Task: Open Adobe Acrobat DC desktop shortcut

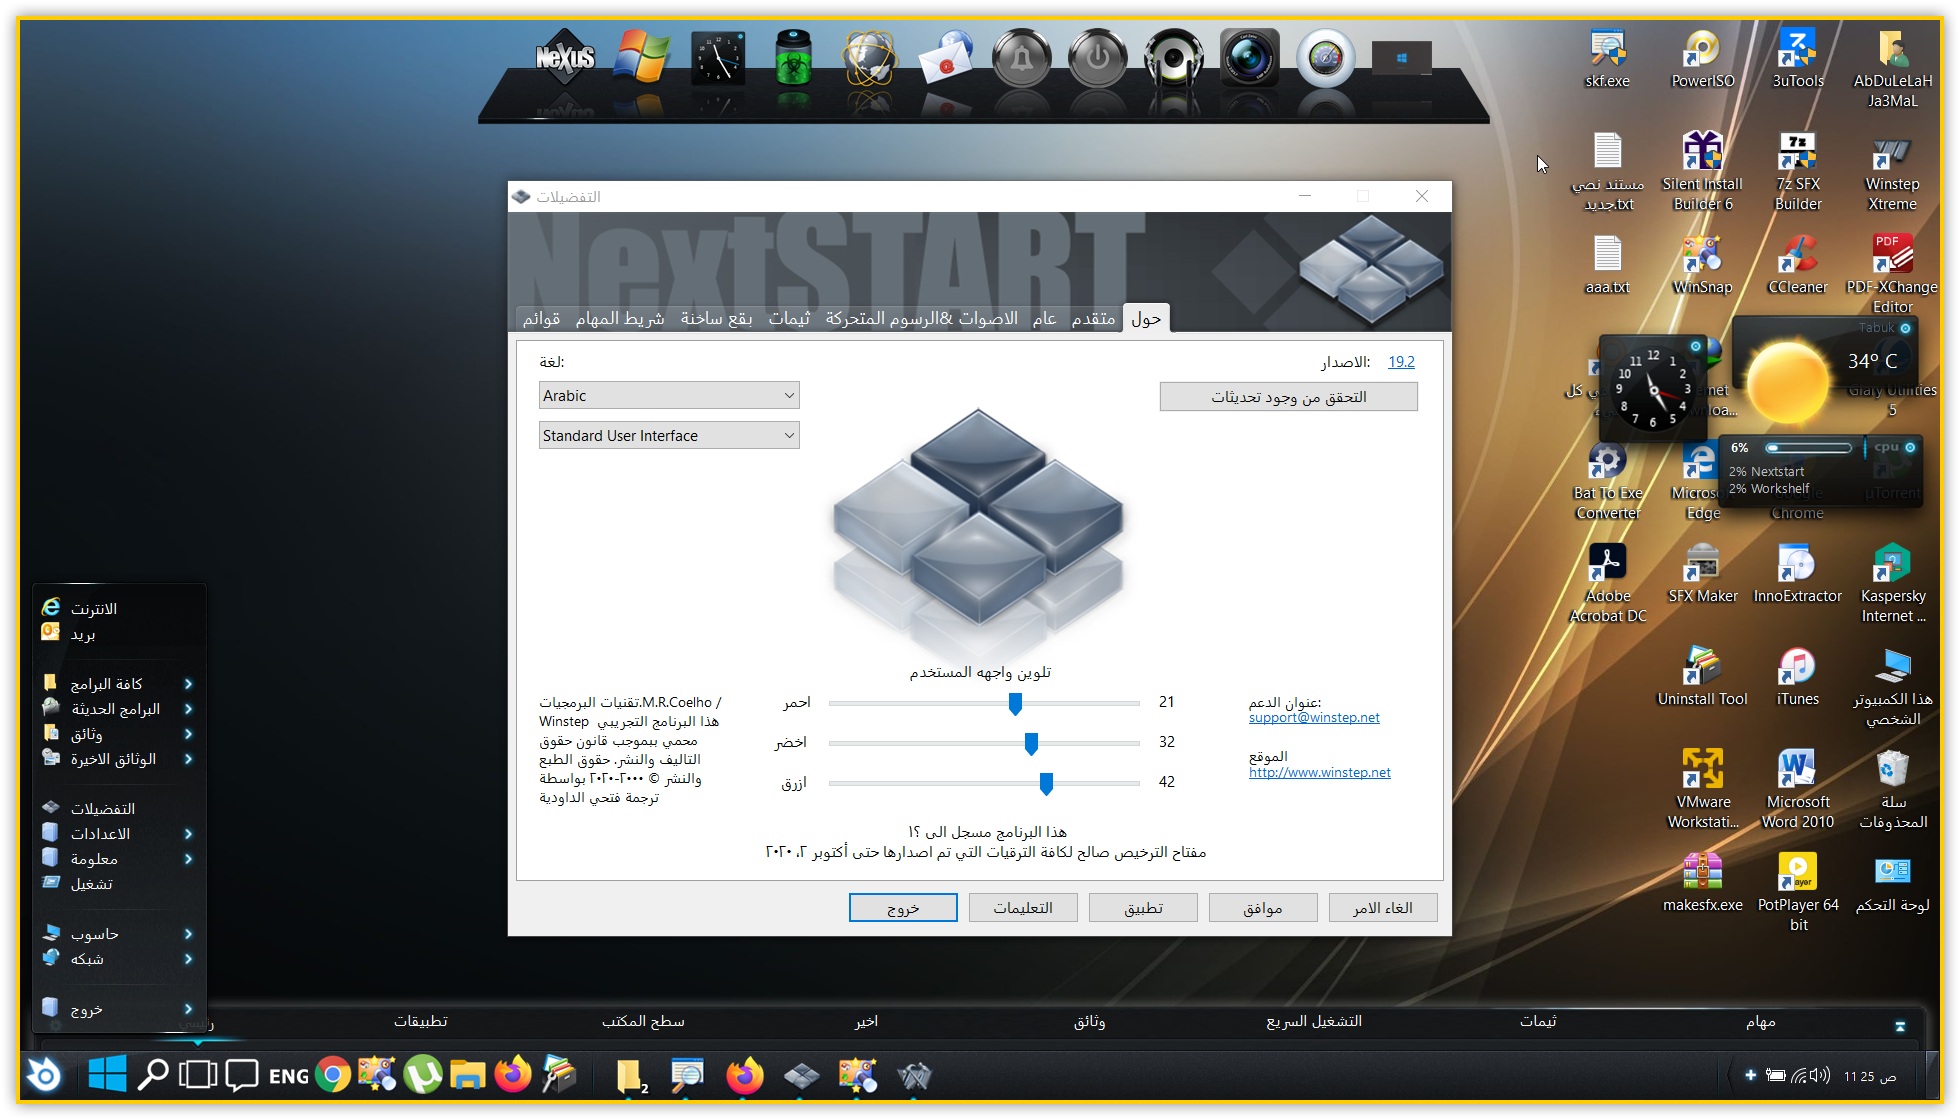Action: (1608, 584)
